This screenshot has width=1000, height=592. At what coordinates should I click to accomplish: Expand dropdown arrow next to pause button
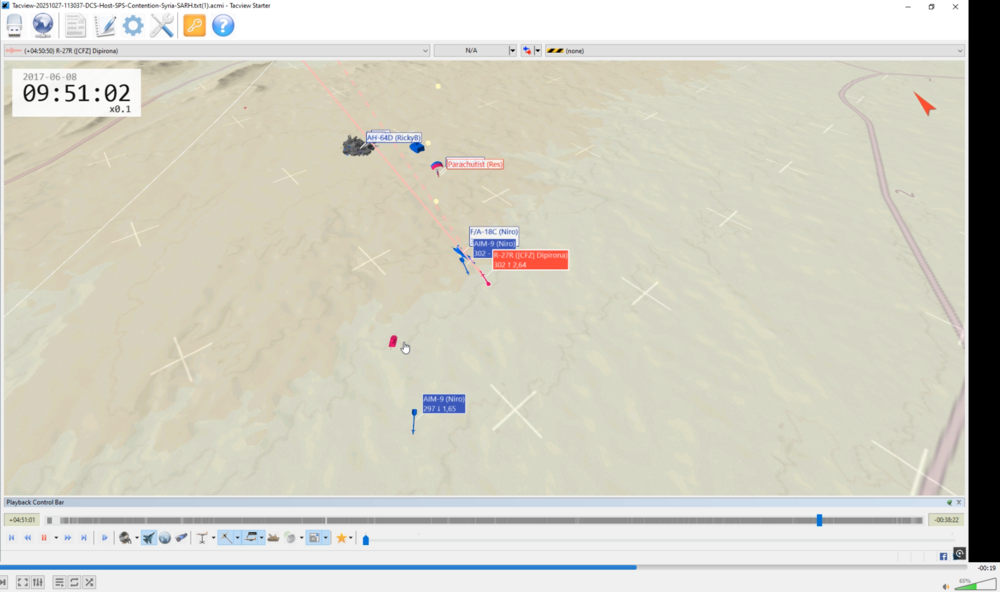coord(56,538)
